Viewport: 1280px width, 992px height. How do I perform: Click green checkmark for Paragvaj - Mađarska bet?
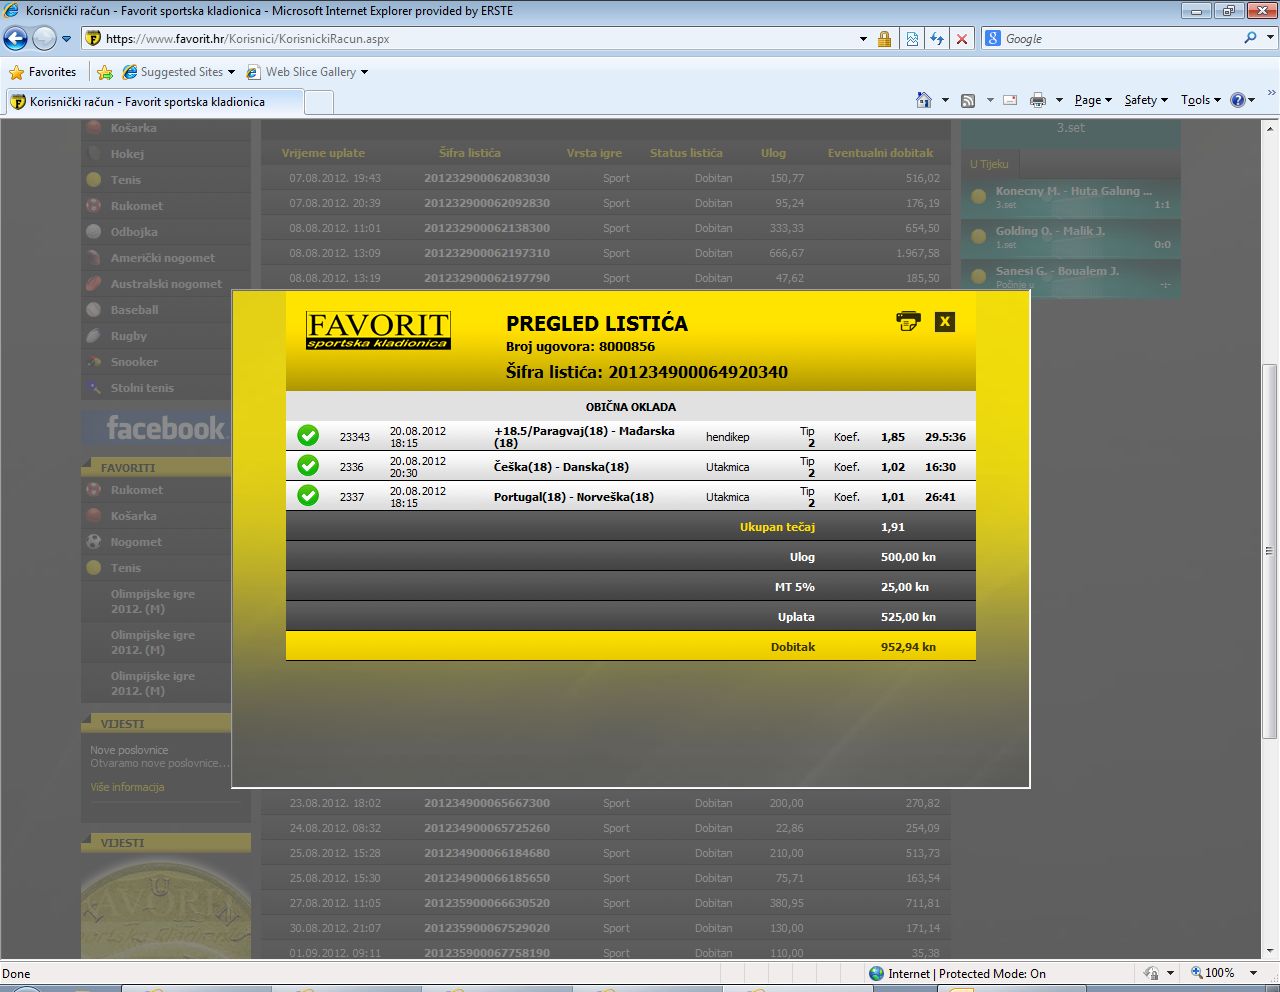pyautogui.click(x=308, y=436)
